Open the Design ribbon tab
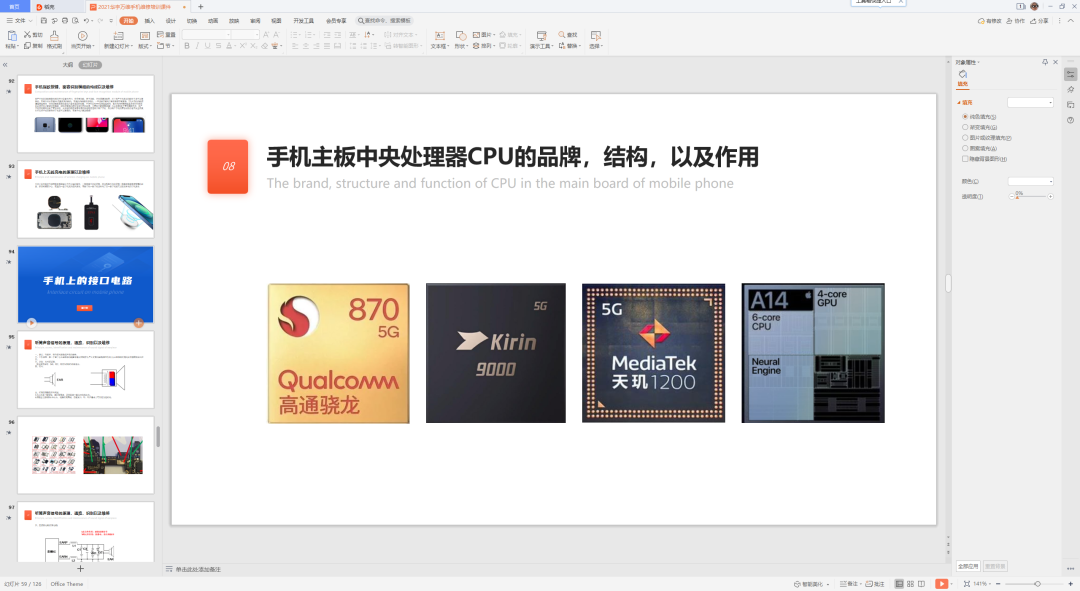 coord(171,21)
